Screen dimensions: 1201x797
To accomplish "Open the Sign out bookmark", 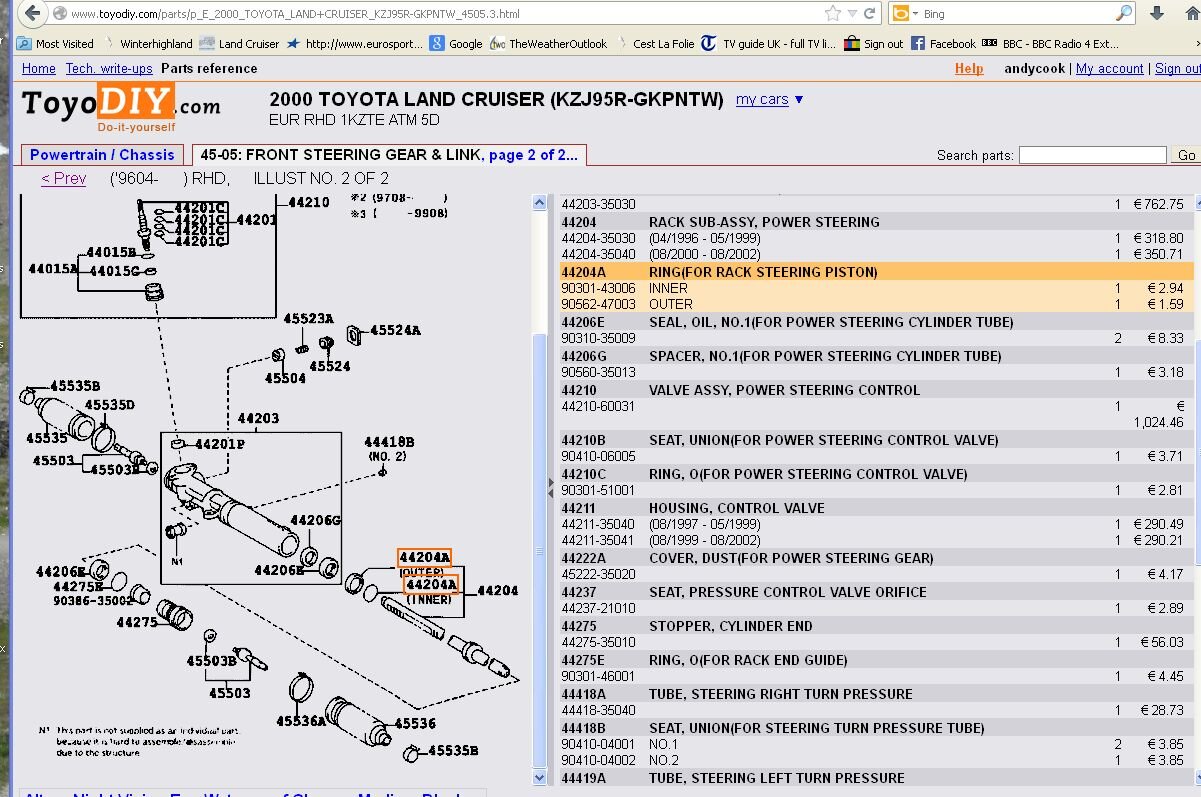I will click(x=874, y=44).
